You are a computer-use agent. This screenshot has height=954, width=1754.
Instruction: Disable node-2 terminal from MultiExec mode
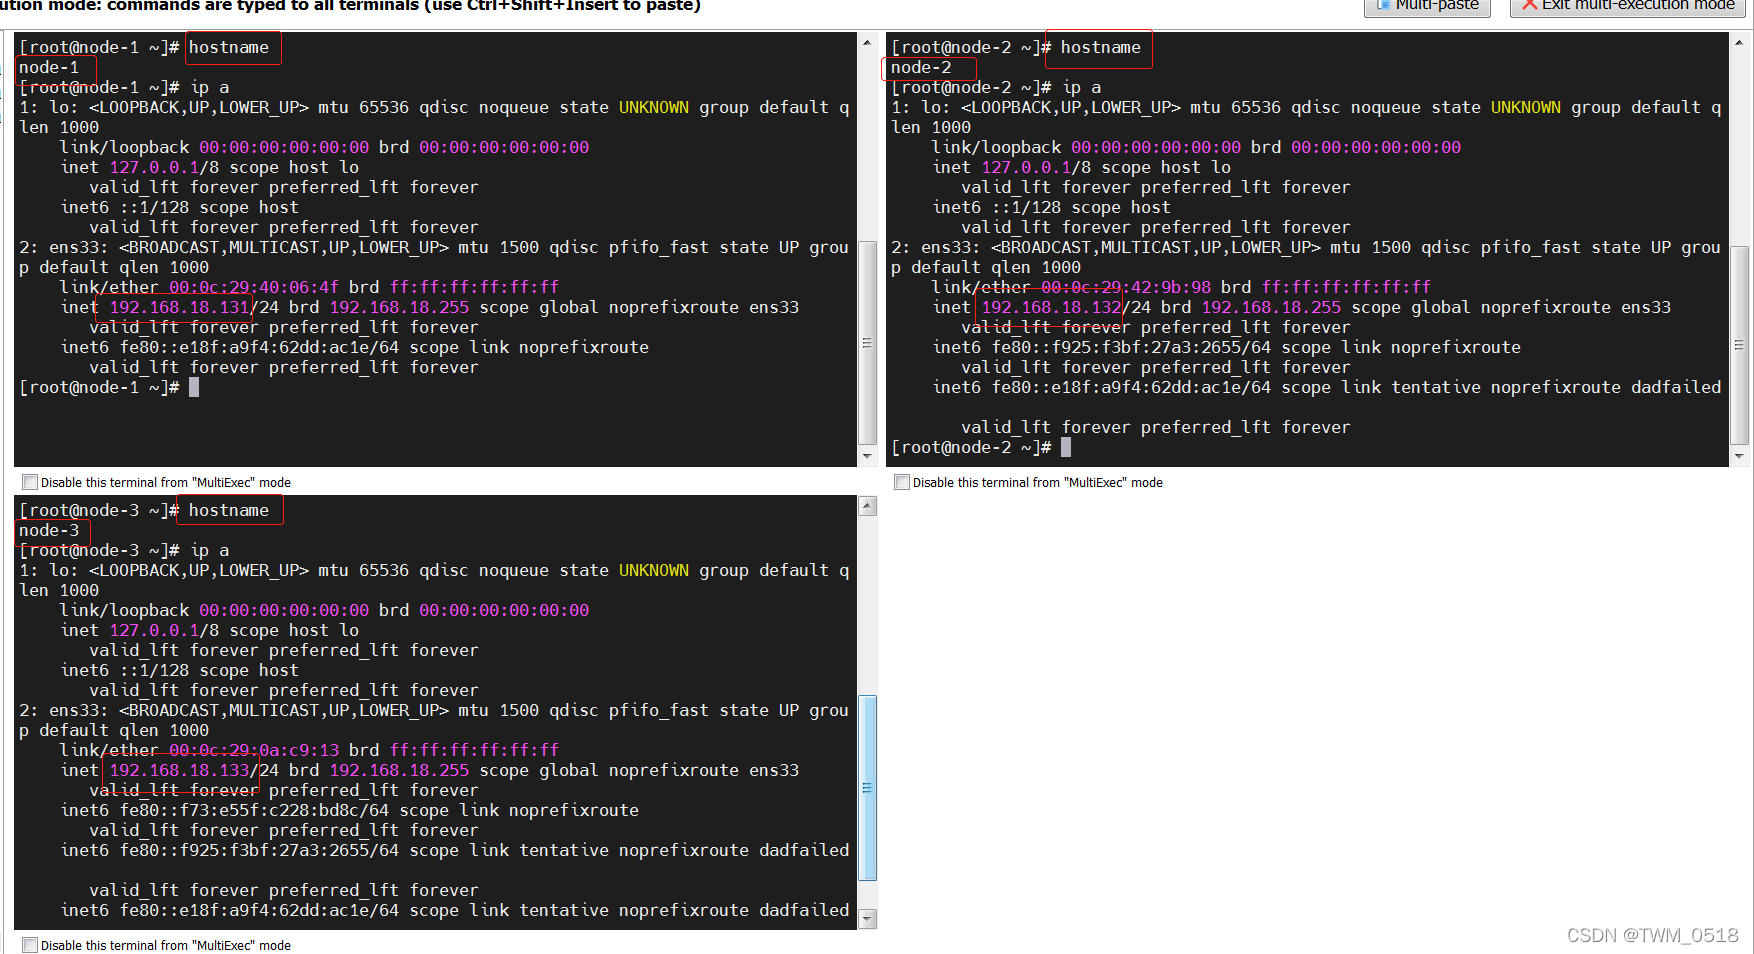tap(902, 482)
